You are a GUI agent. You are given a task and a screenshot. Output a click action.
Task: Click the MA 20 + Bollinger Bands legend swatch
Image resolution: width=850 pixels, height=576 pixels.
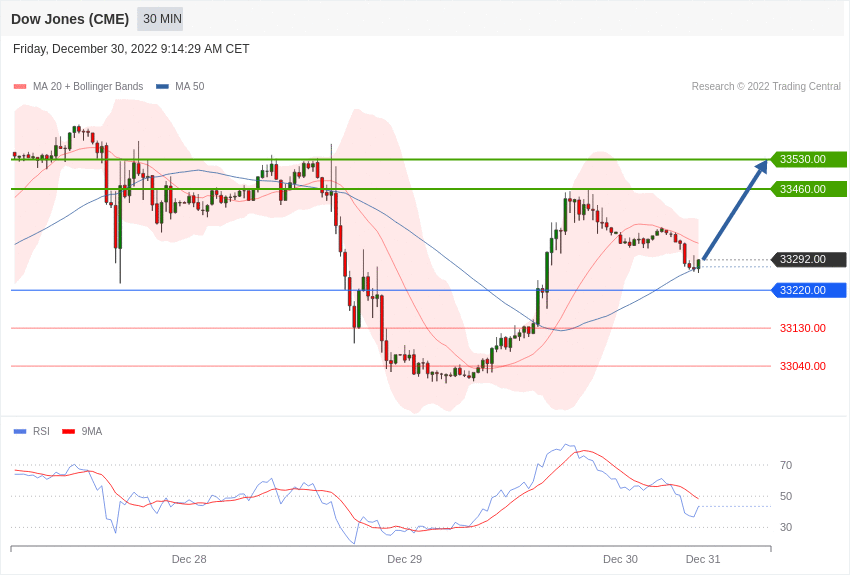[20, 87]
